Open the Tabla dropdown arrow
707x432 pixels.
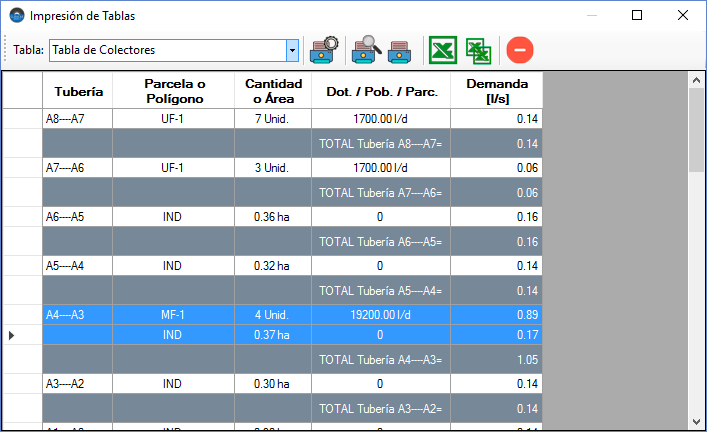pyautogui.click(x=292, y=50)
